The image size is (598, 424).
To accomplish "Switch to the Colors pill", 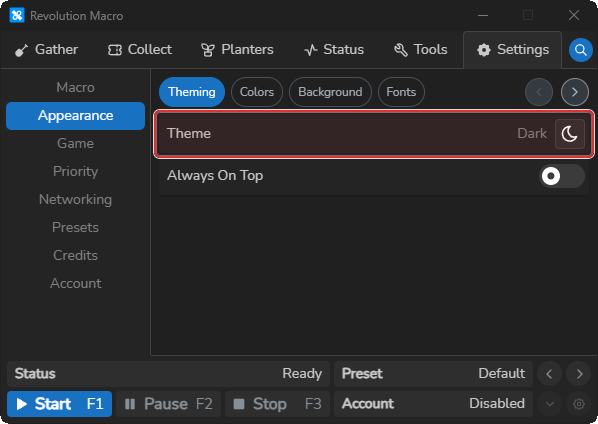I will click(x=257, y=92).
